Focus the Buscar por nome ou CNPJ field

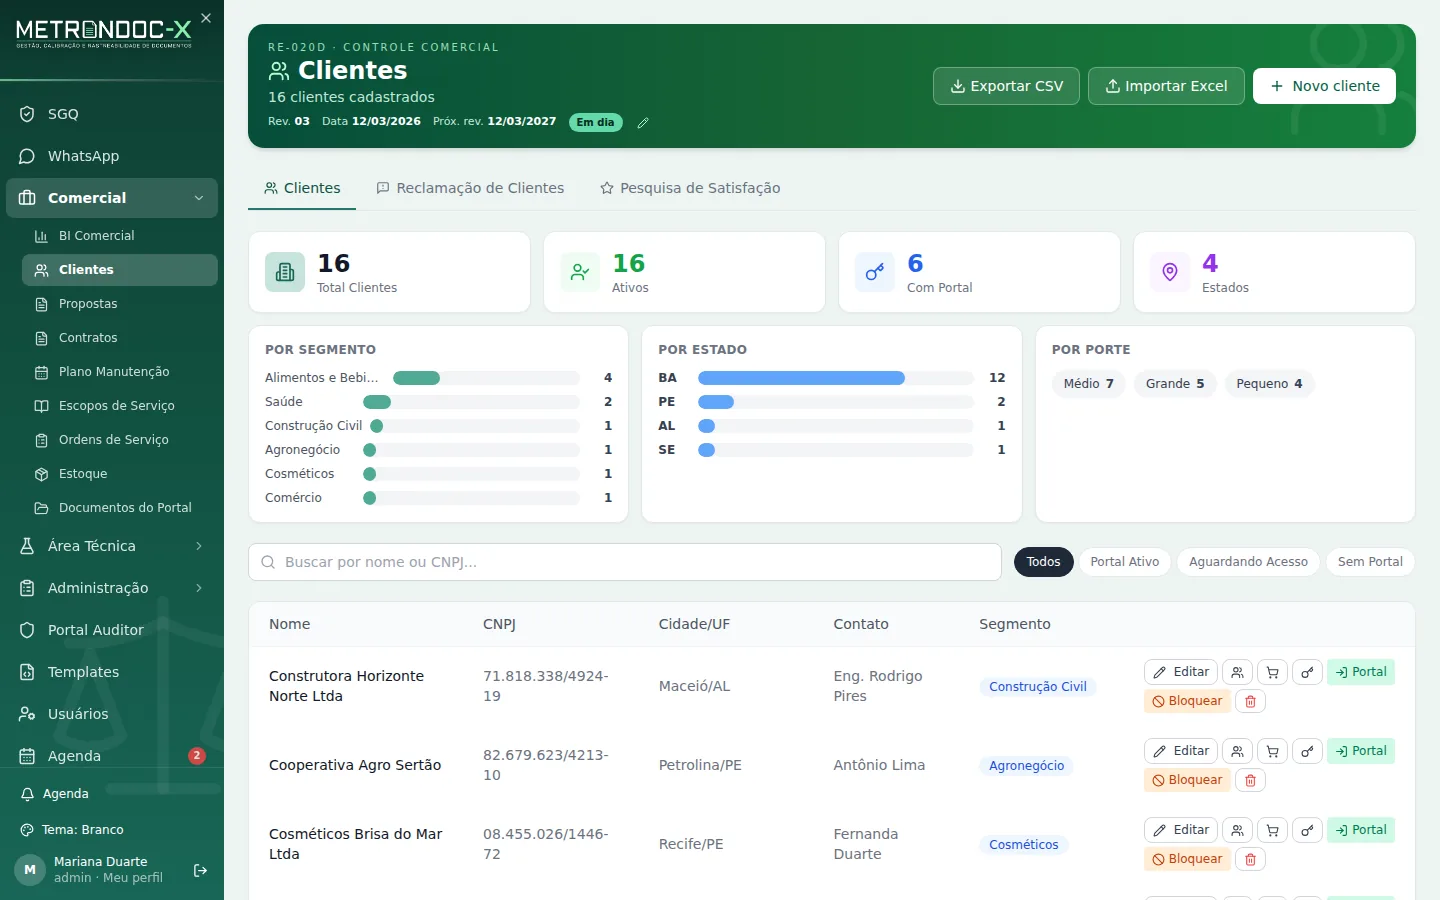coord(625,562)
